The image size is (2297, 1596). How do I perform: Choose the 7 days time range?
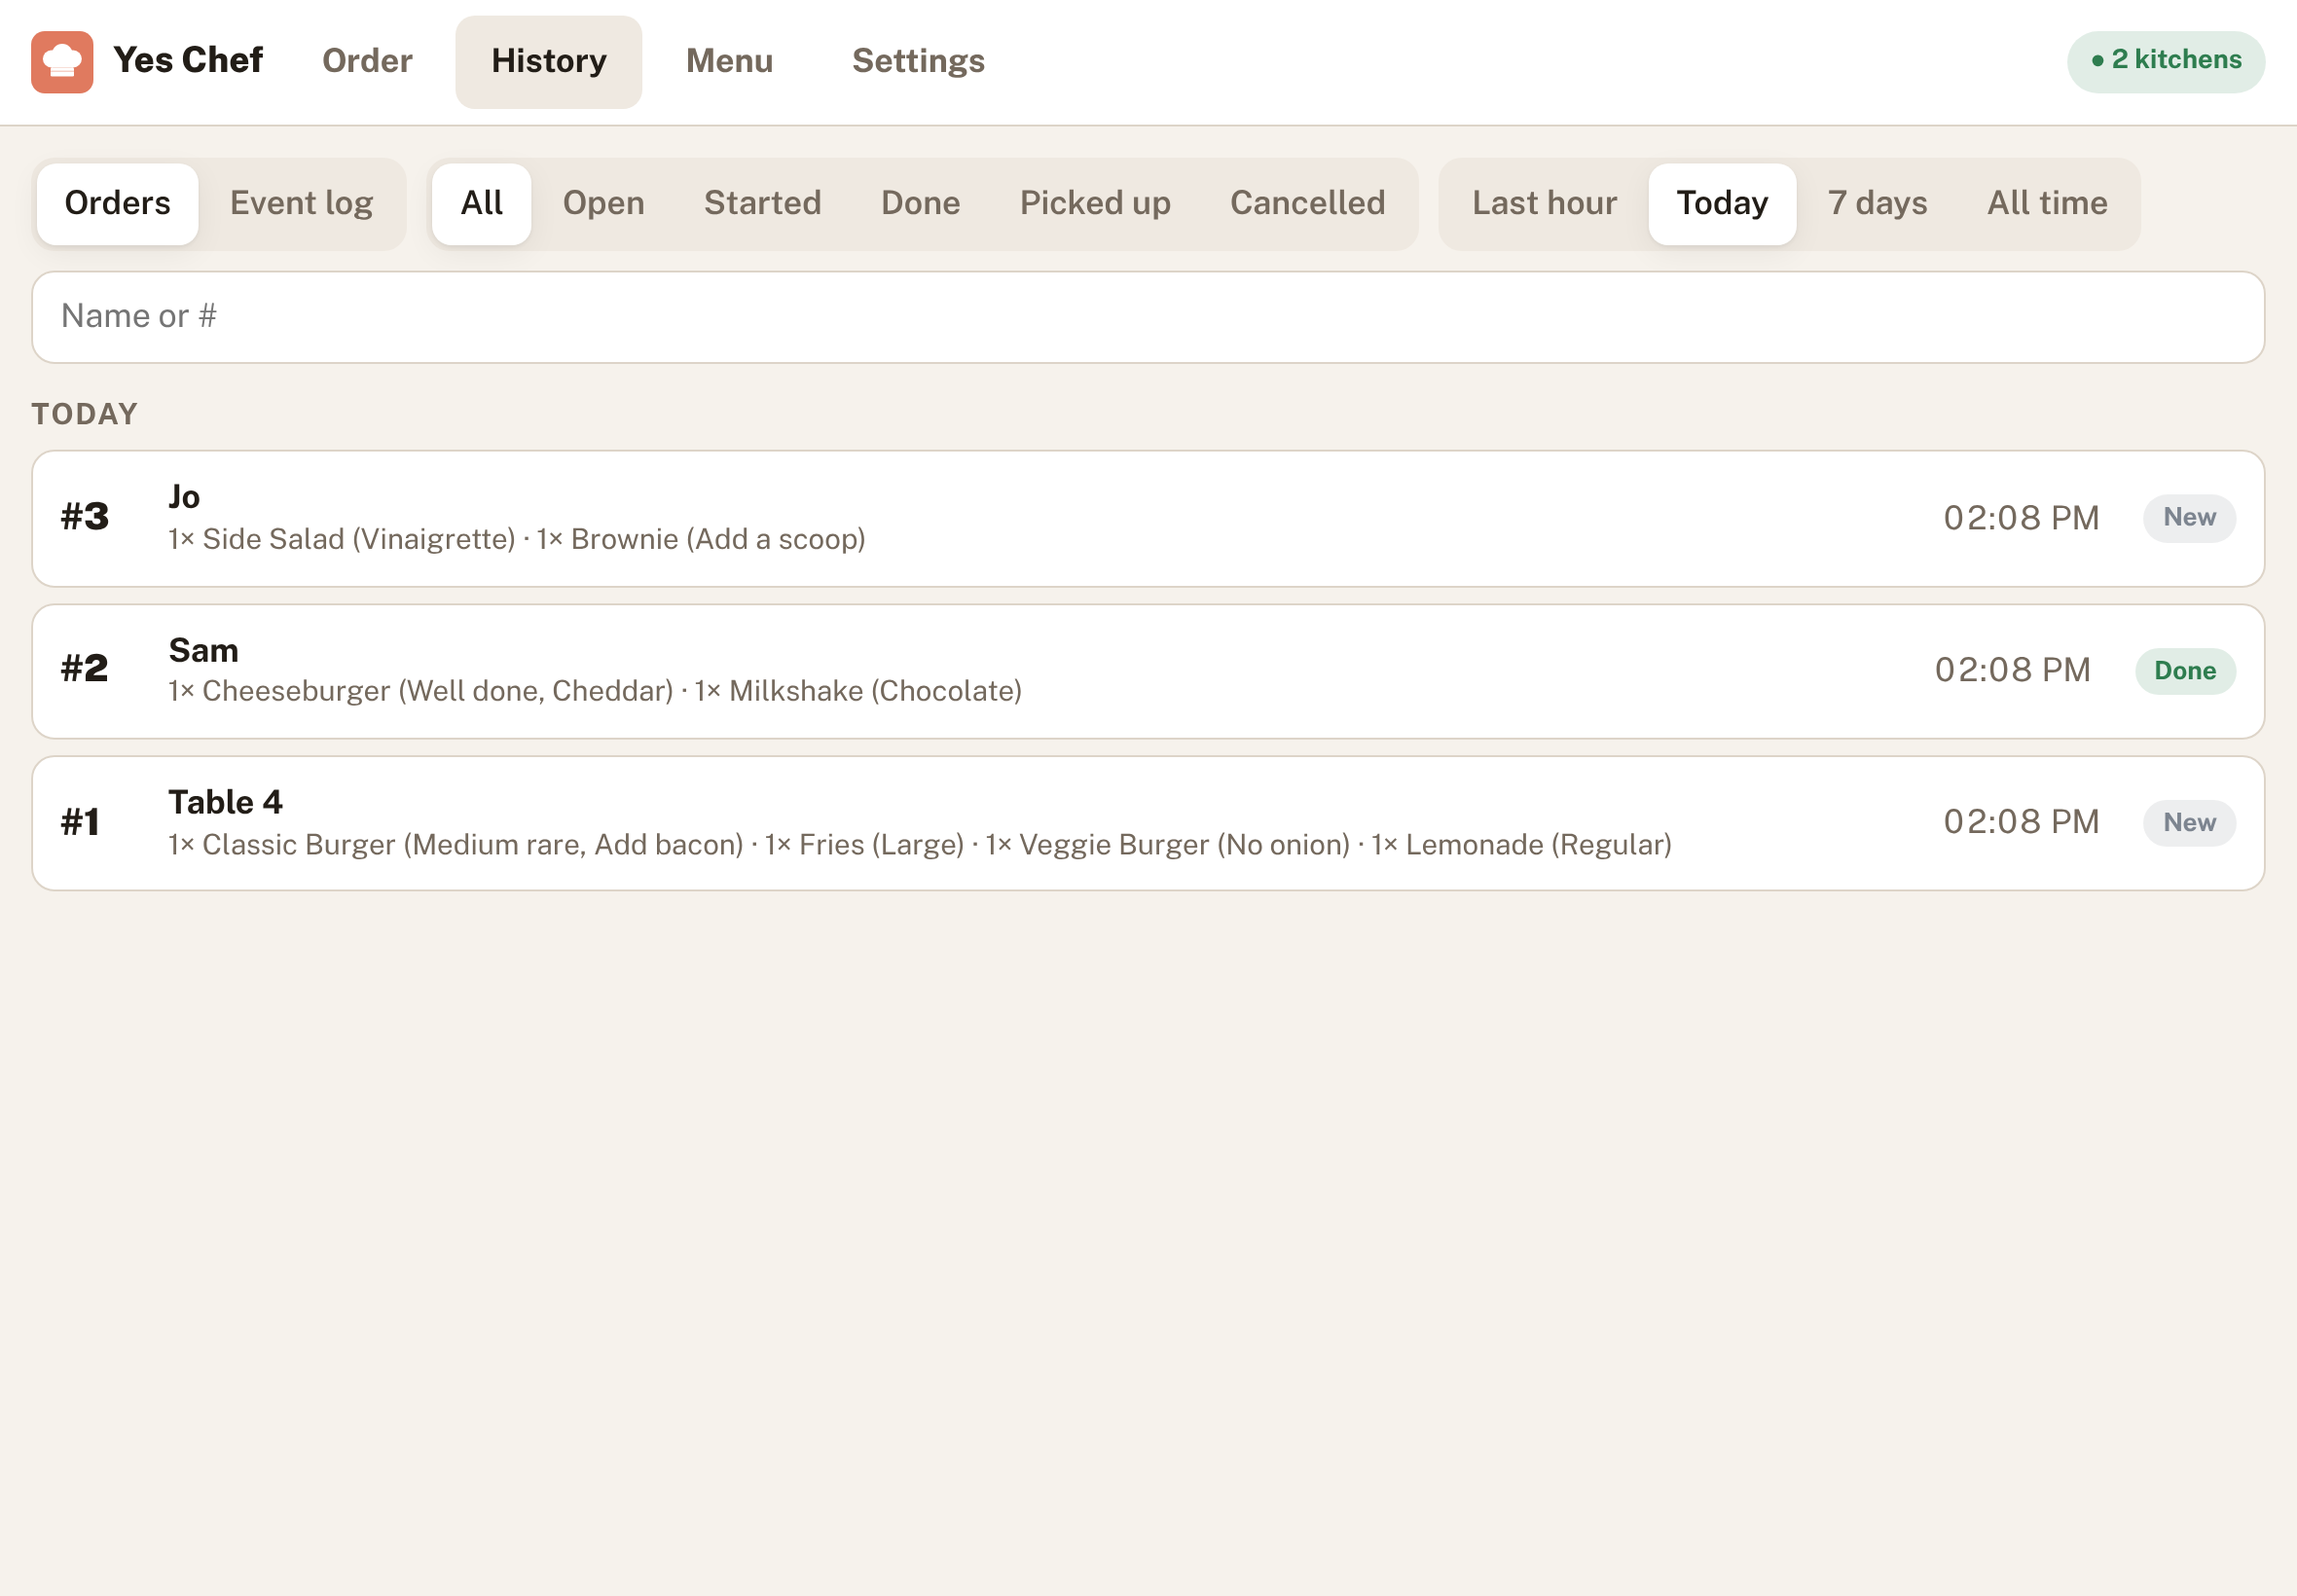coord(1877,204)
